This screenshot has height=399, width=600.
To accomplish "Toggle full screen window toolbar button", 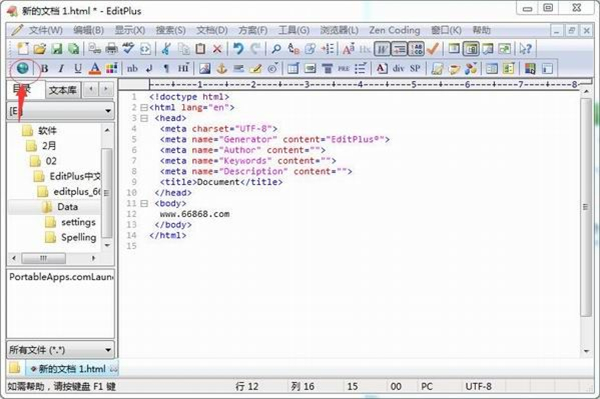I will tap(505, 49).
